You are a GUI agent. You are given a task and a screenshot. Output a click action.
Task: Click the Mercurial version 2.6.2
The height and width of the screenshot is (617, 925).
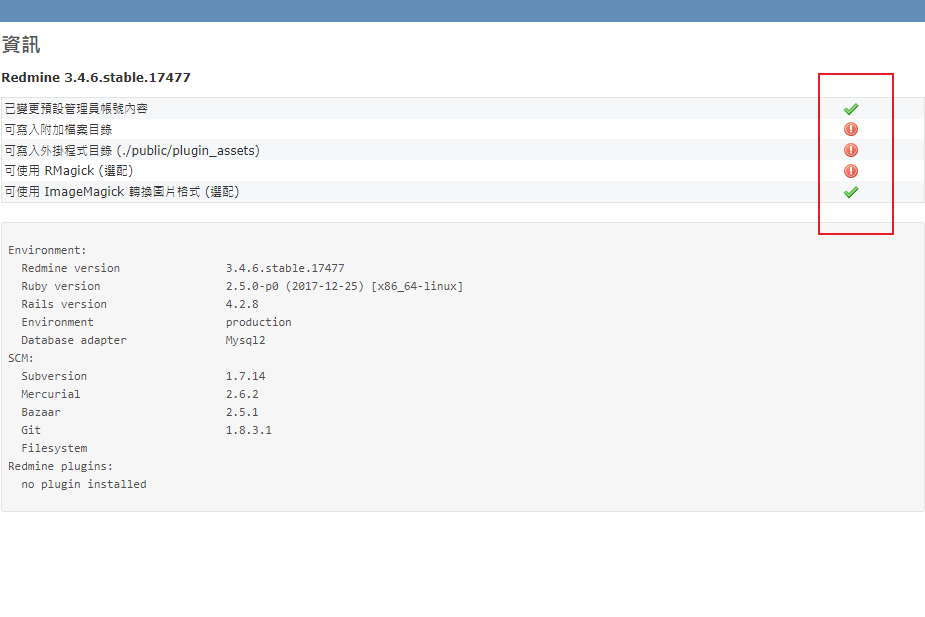[x=242, y=394]
